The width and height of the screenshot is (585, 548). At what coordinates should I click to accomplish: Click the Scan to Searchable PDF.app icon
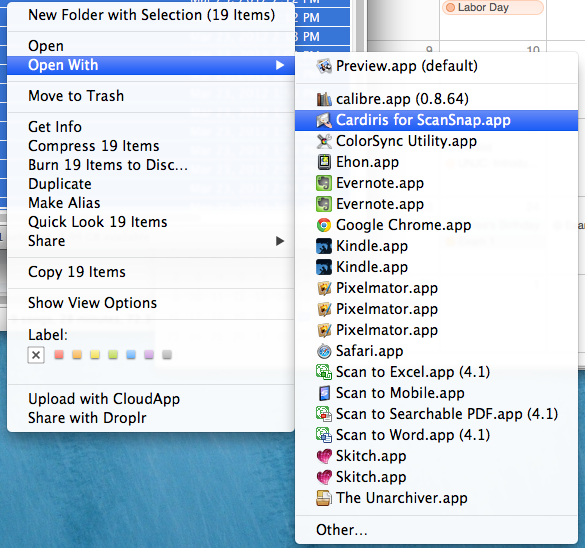[x=324, y=414]
